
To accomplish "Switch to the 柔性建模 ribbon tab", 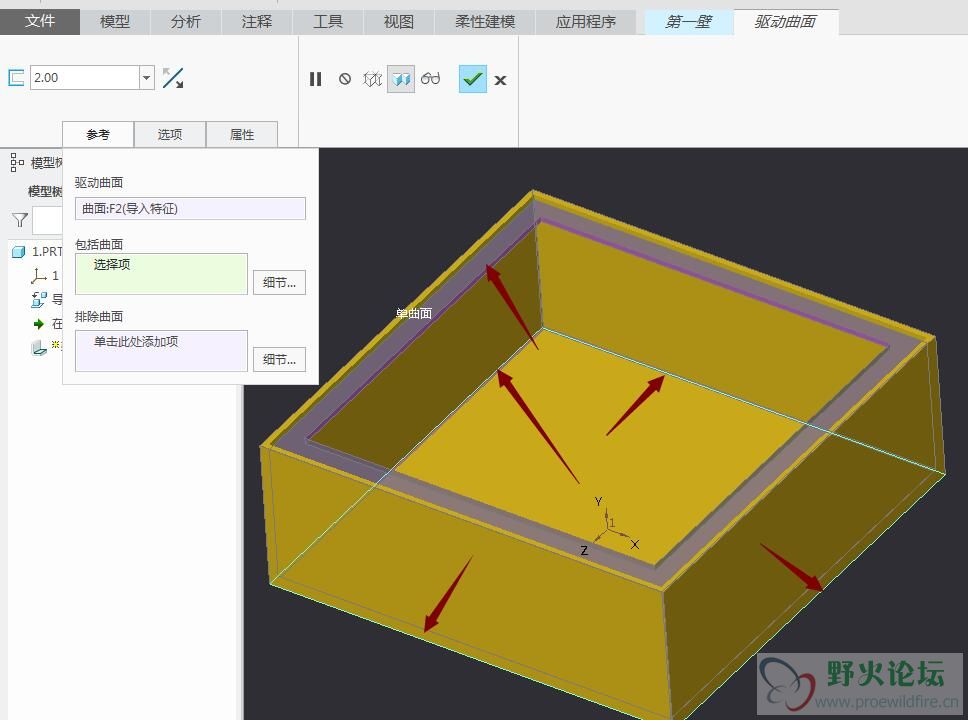I will tap(485, 22).
